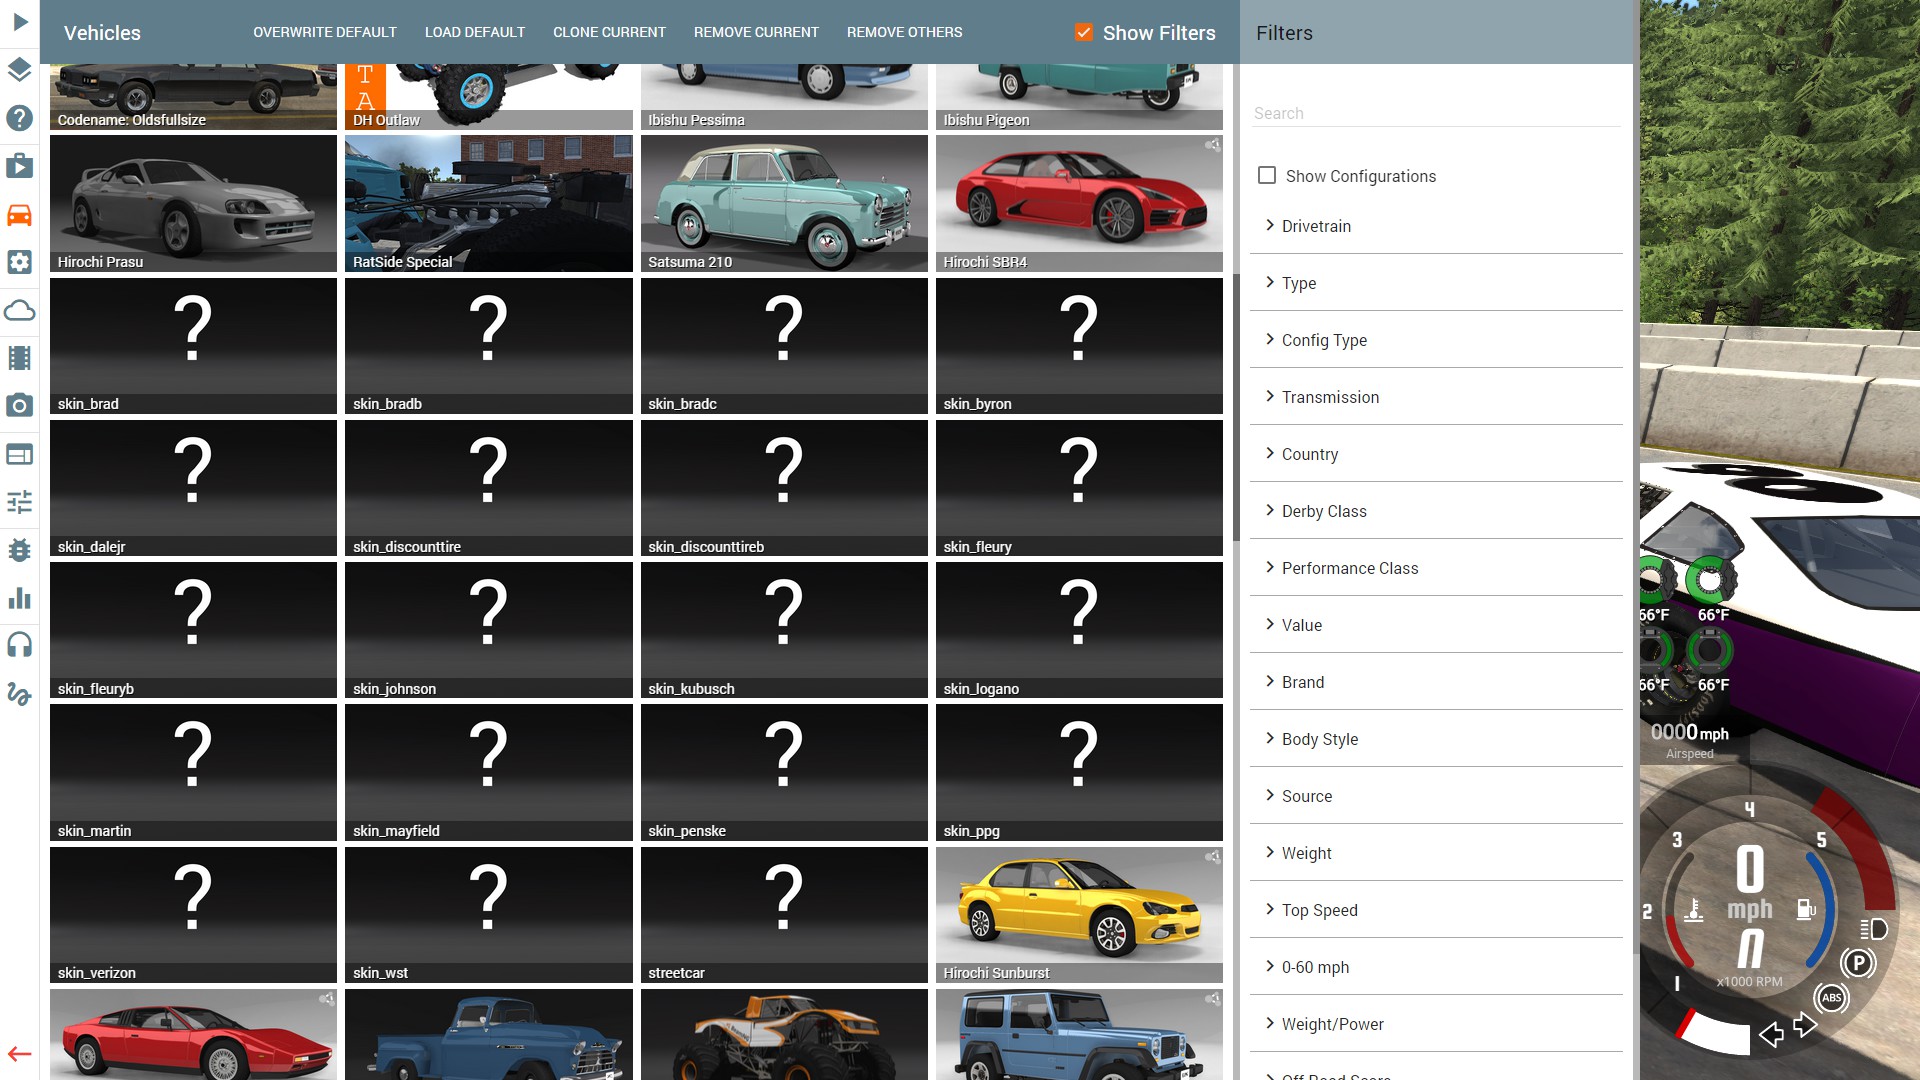Expand the Weight filter
This screenshot has width=1920, height=1080.
click(x=1436, y=853)
